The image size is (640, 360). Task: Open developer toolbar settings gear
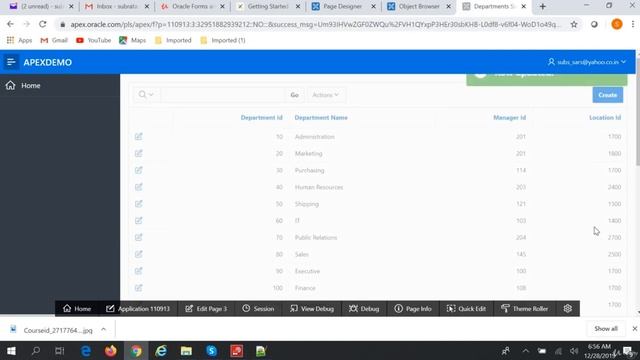pyautogui.click(x=568, y=309)
